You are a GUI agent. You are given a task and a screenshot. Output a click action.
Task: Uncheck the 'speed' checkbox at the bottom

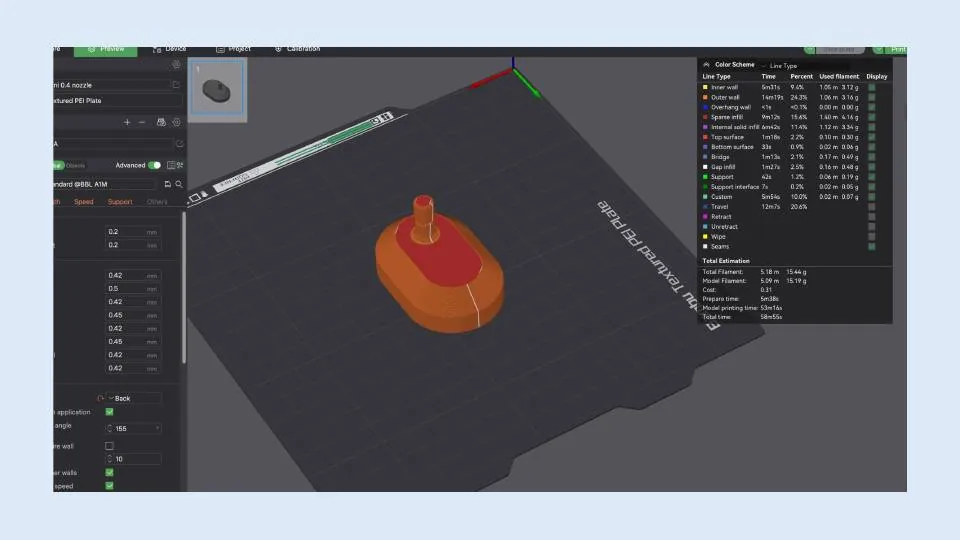[109, 486]
